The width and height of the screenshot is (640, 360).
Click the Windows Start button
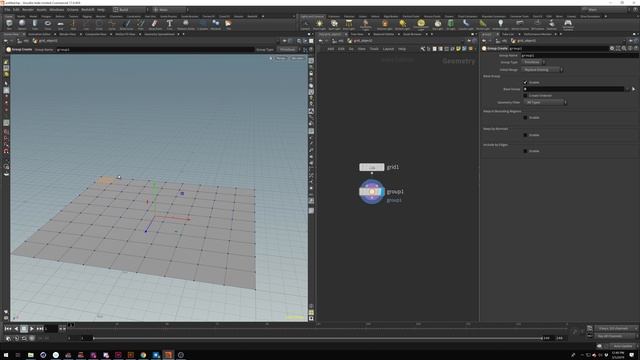6,355
